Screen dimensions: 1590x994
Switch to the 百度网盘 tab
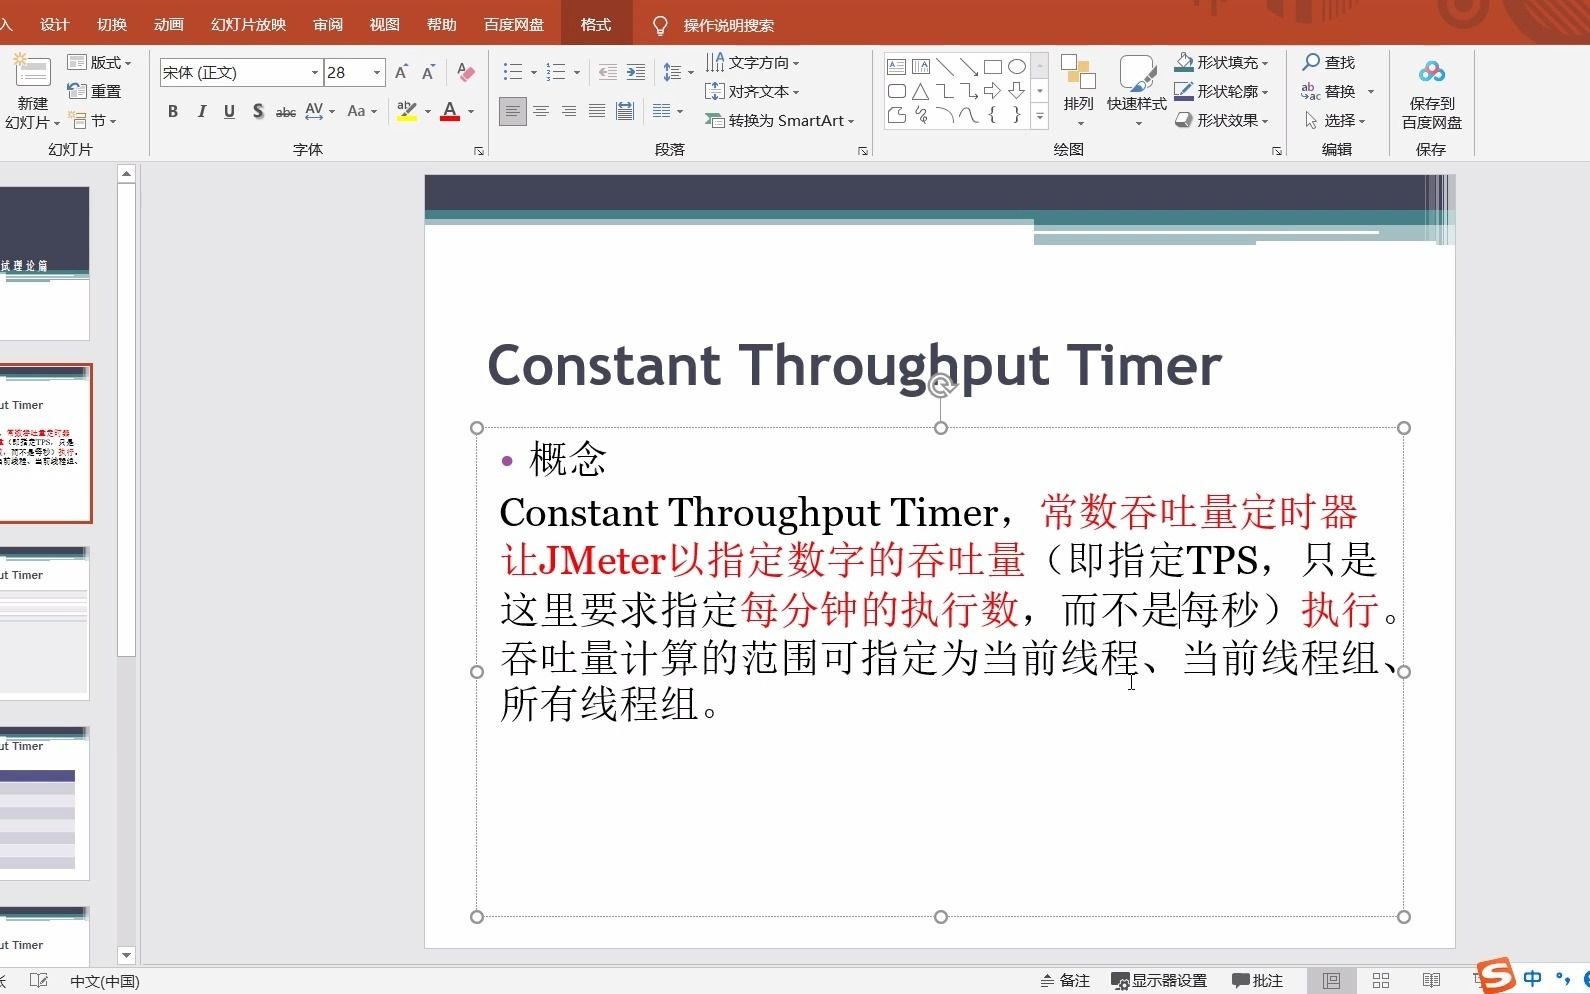(514, 25)
